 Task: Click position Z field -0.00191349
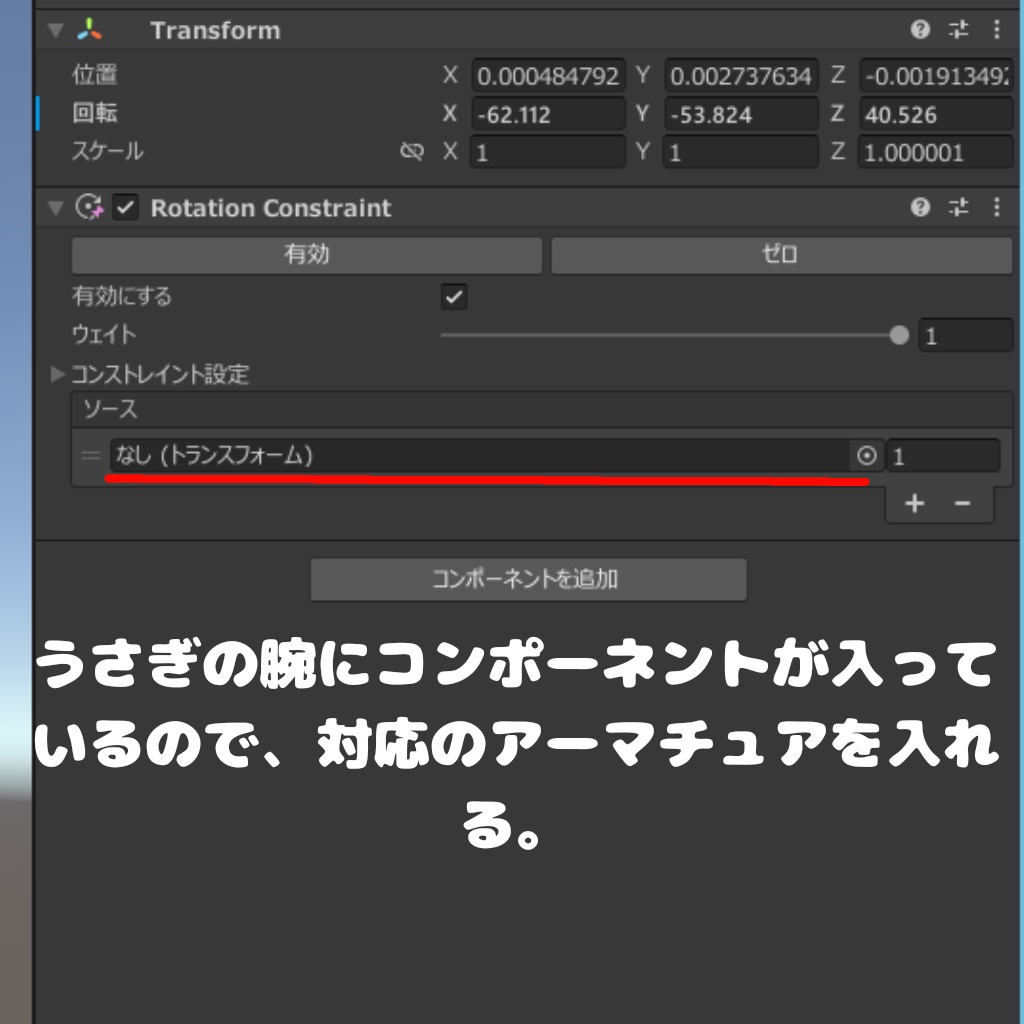tap(936, 76)
